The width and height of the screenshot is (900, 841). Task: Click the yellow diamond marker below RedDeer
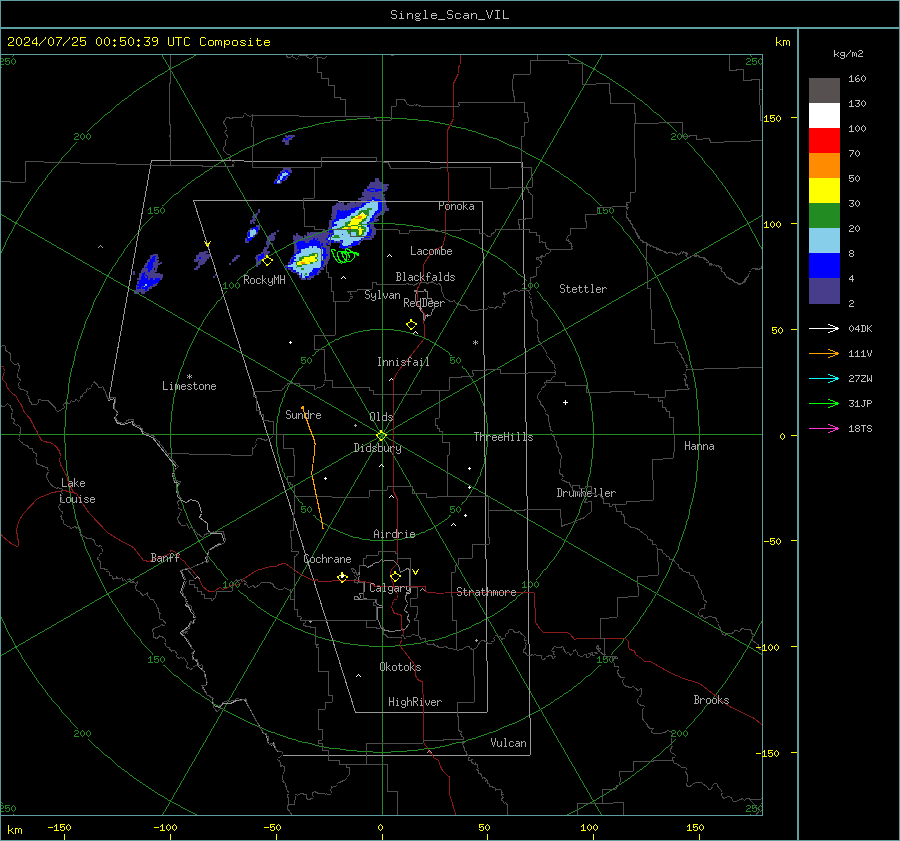point(411,325)
